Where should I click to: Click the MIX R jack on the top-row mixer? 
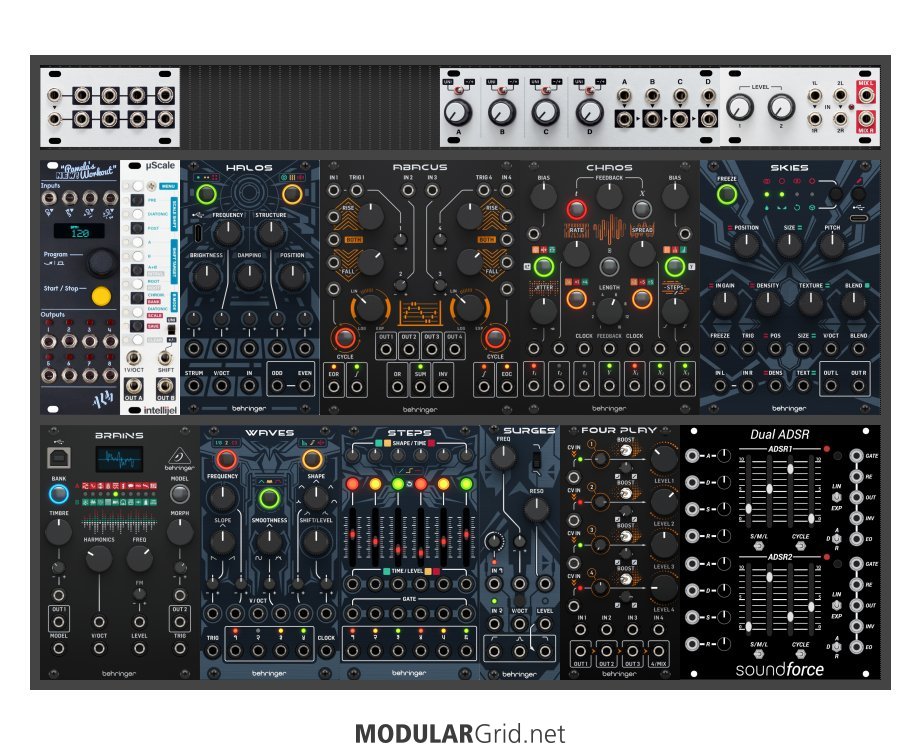(x=865, y=119)
